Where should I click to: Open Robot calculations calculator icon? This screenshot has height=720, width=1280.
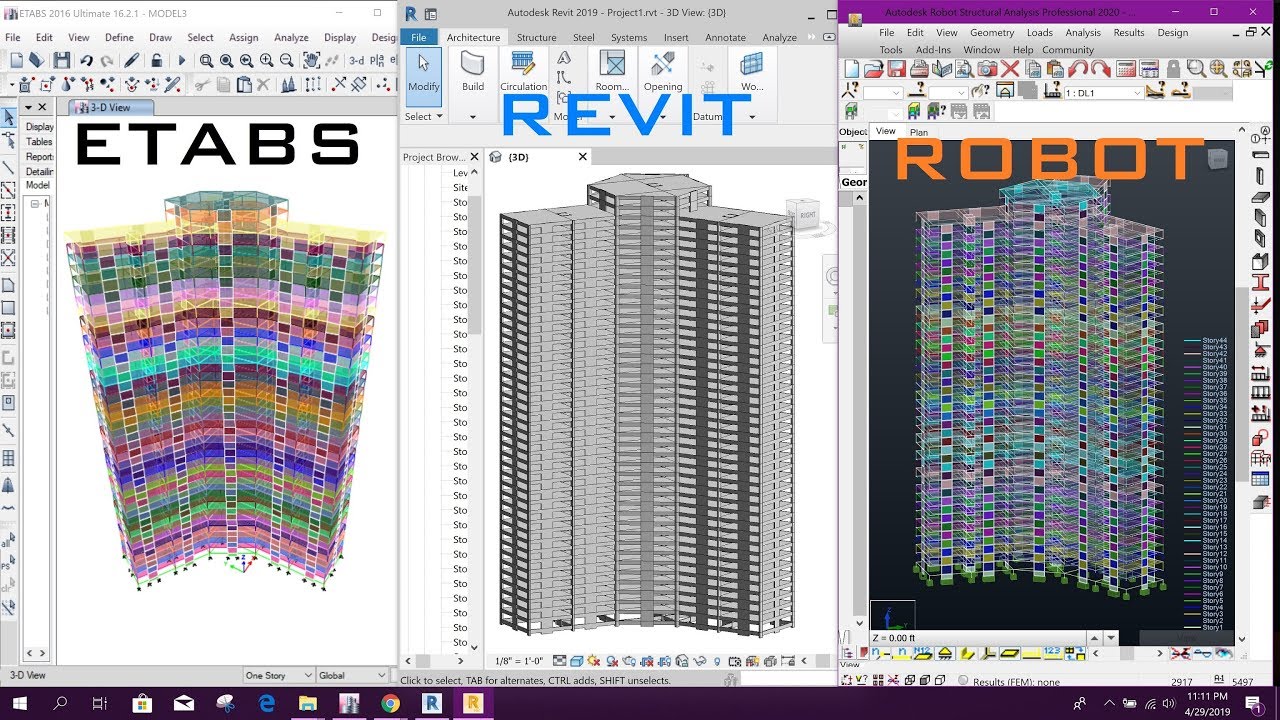[1125, 69]
